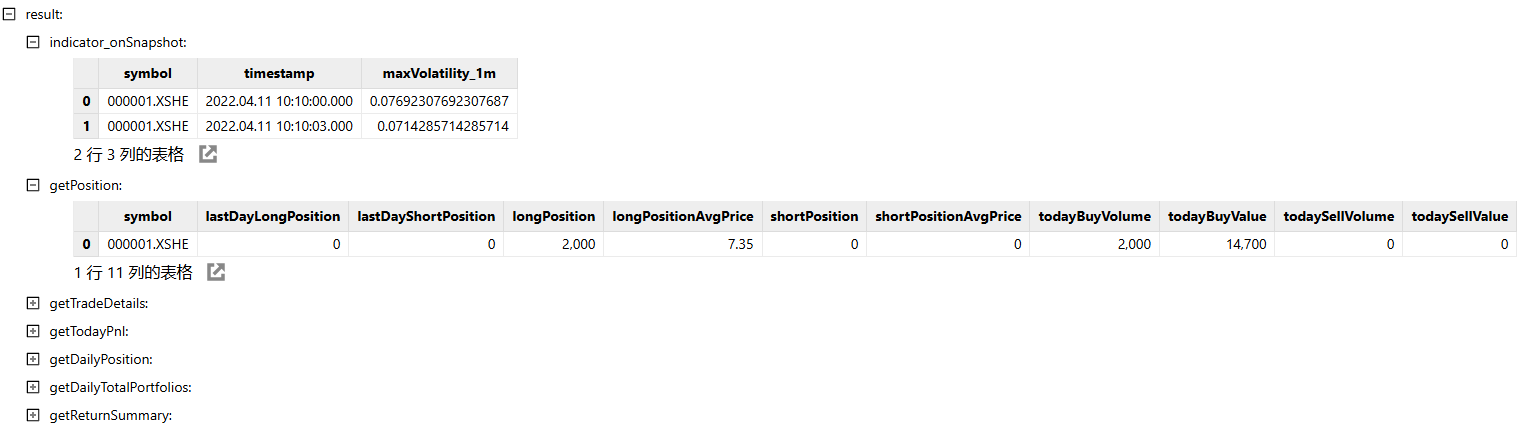Collapse the result root node
This screenshot has width=1524, height=428.
[10, 14]
